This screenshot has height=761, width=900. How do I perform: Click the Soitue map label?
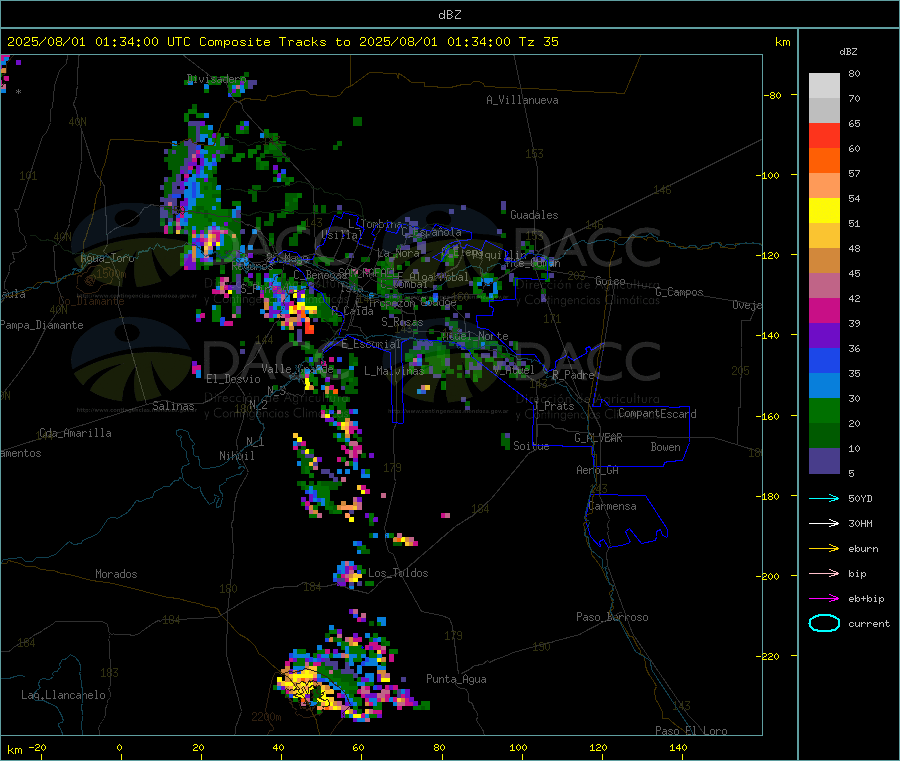point(531,446)
